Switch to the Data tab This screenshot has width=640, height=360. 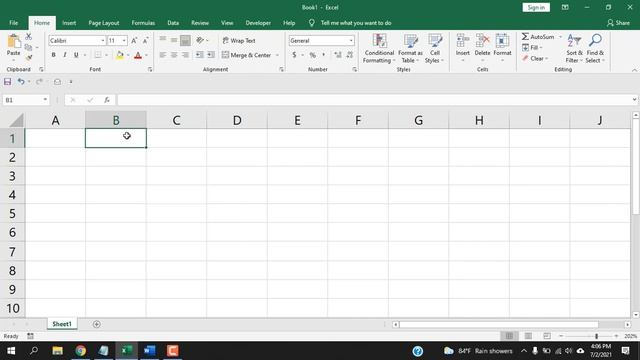[173, 23]
